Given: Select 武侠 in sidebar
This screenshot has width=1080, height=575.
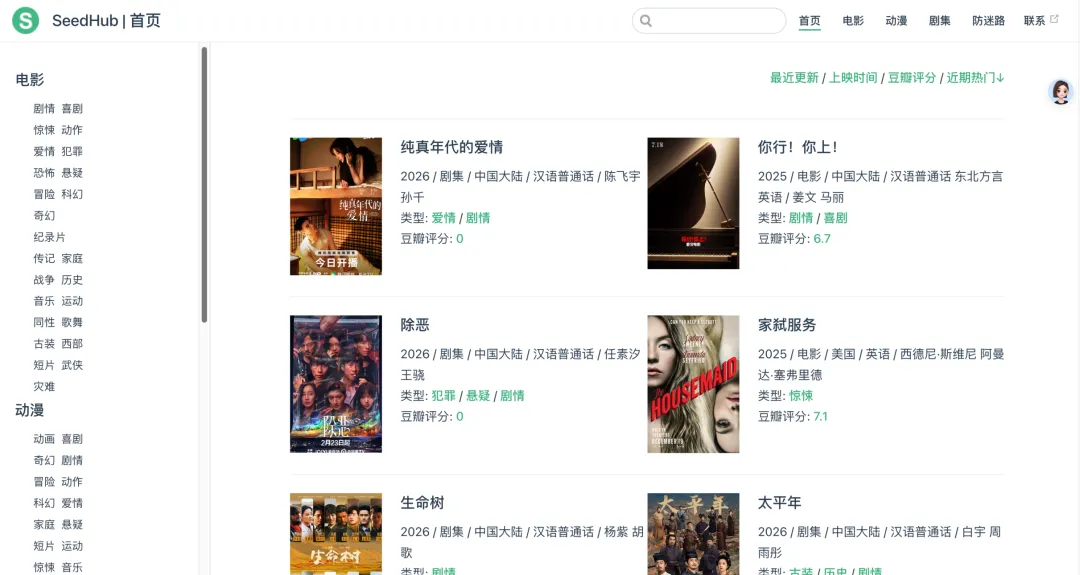Looking at the screenshot, I should click(72, 364).
